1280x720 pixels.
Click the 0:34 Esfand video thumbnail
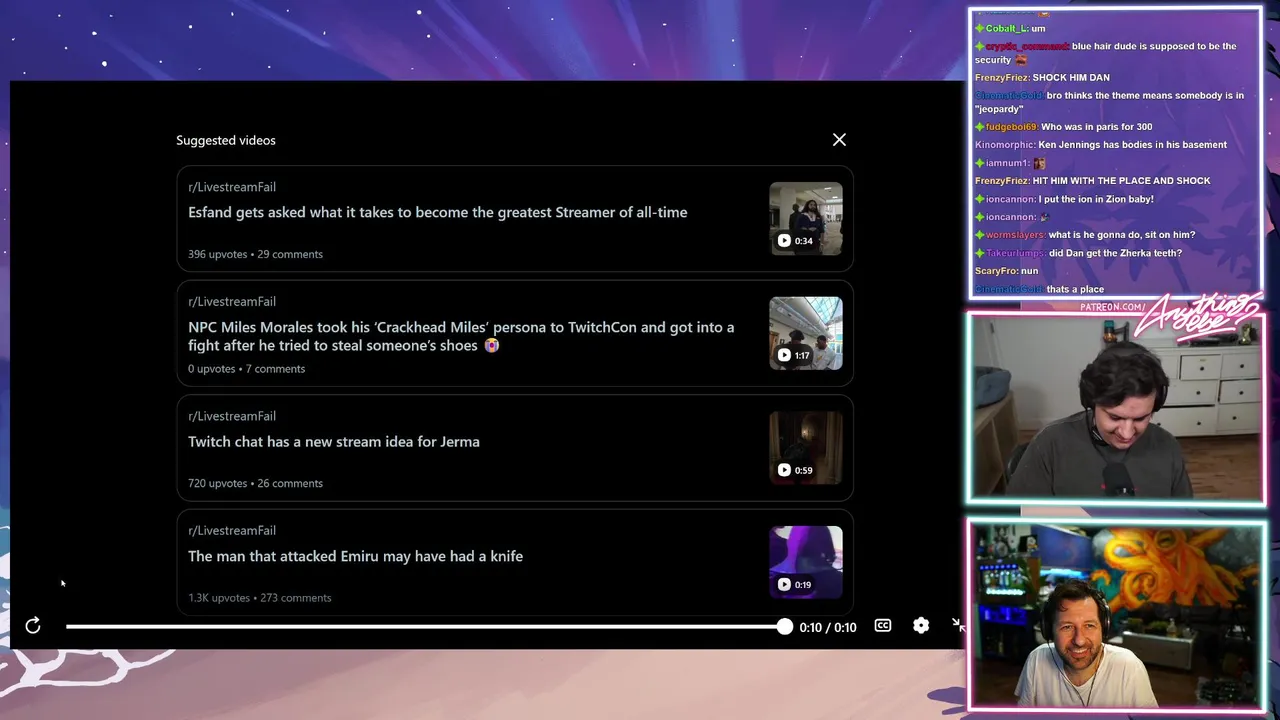(806, 219)
